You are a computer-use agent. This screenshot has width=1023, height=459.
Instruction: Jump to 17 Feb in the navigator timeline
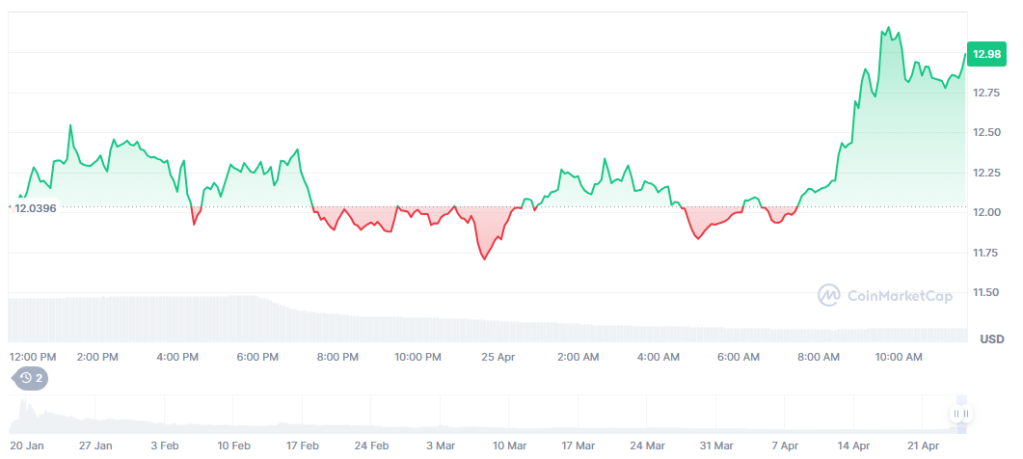303,444
